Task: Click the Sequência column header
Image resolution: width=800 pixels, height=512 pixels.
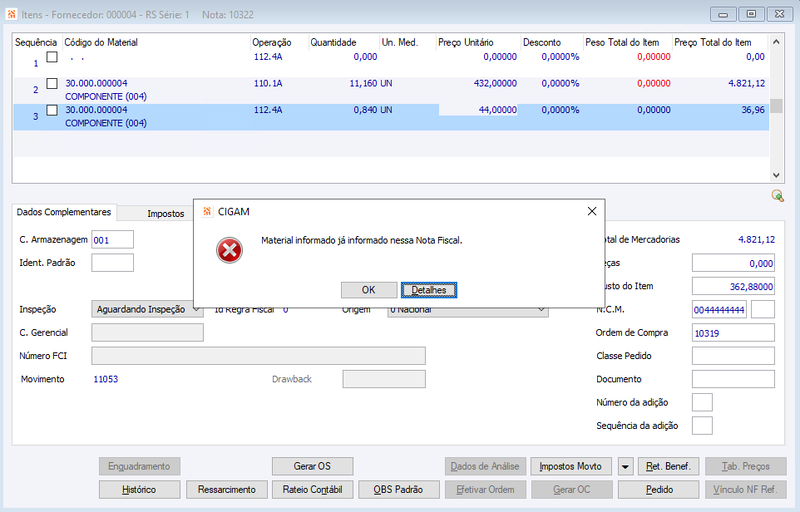Action: click(36, 42)
